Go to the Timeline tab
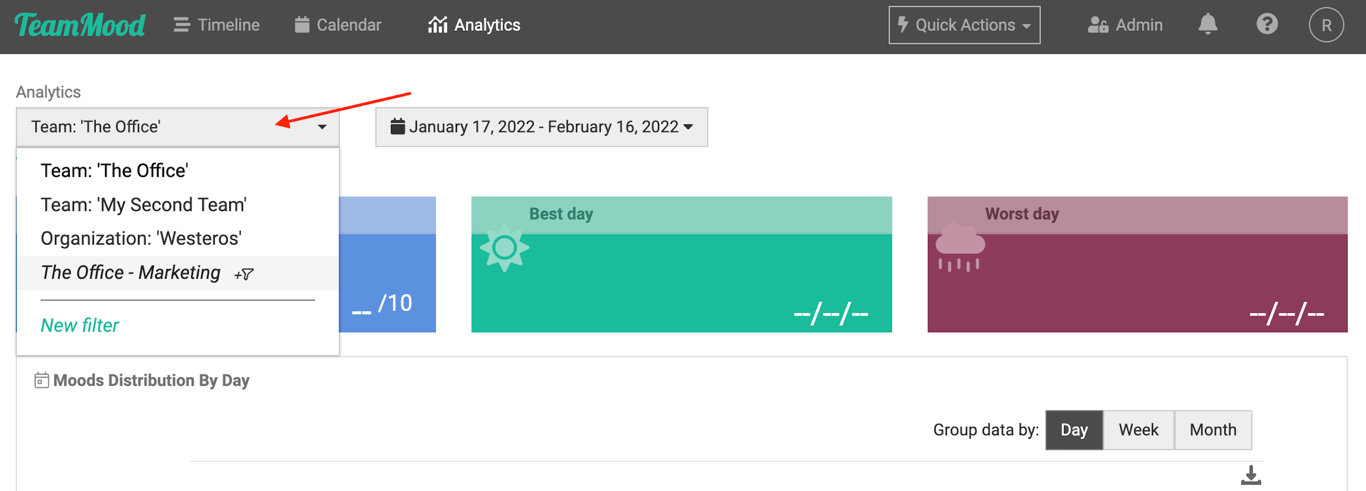This screenshot has height=491, width=1366. (216, 25)
